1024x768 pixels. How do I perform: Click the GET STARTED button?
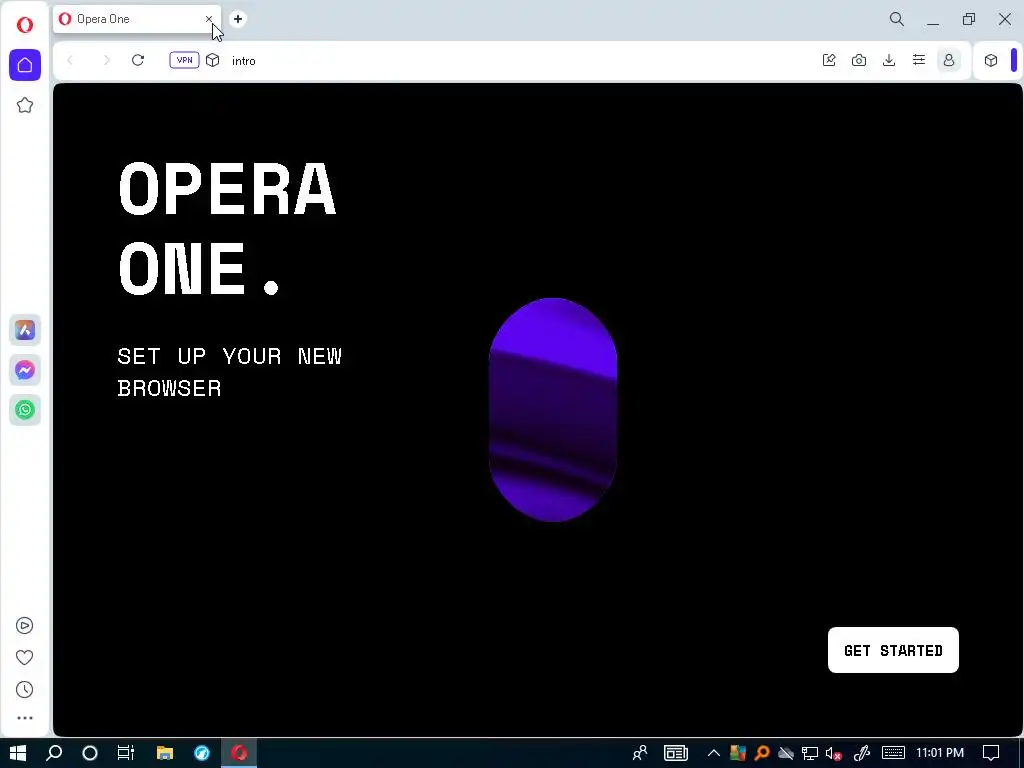893,650
